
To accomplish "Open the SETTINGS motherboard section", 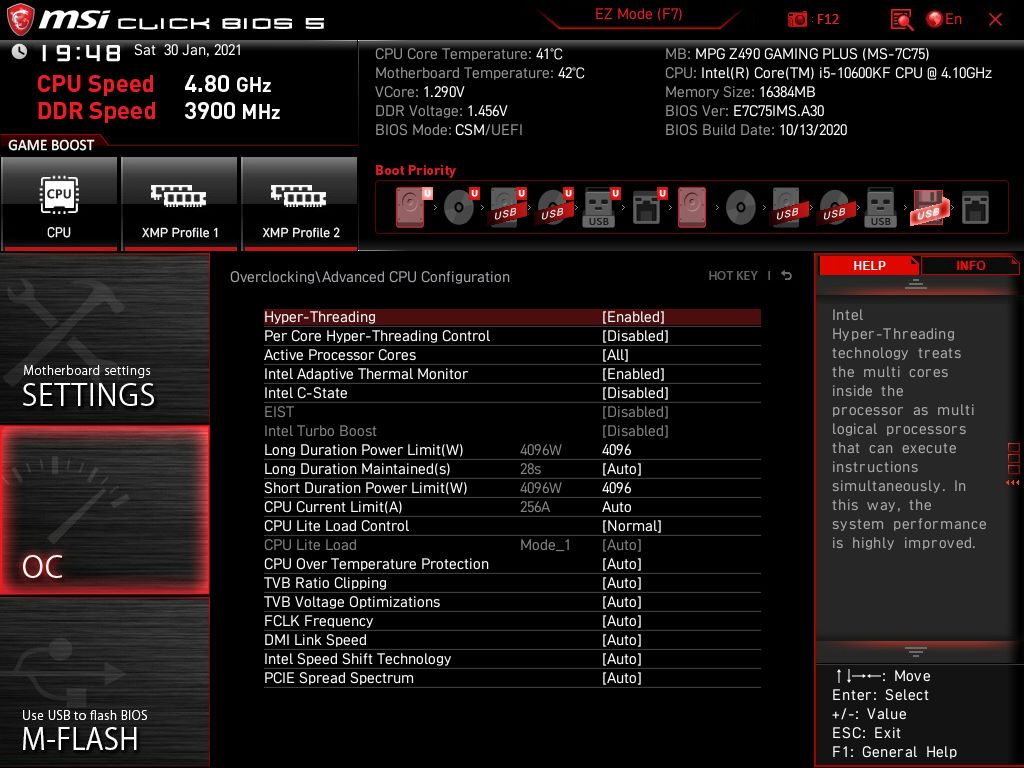I will point(104,339).
